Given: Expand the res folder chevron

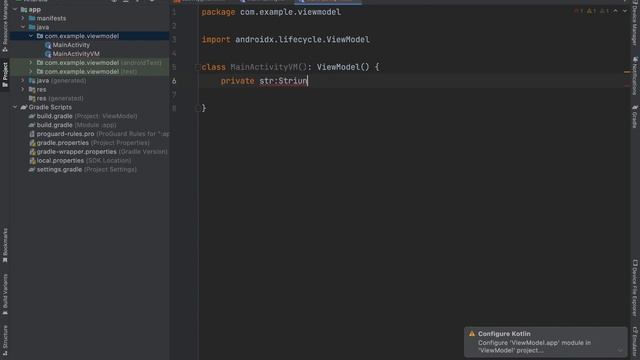Looking at the screenshot, I should (23, 89).
